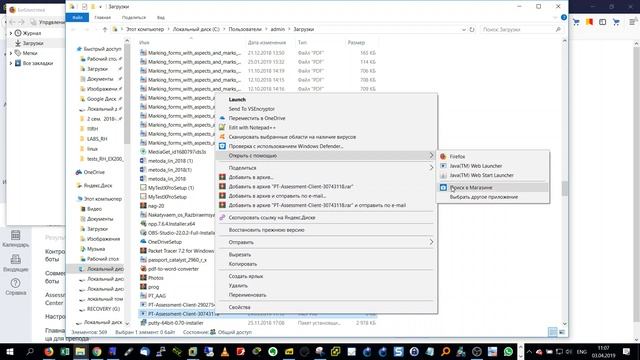Expand 'Все закладки' node in Library window
The image size is (640, 360).
[x=11, y=63]
